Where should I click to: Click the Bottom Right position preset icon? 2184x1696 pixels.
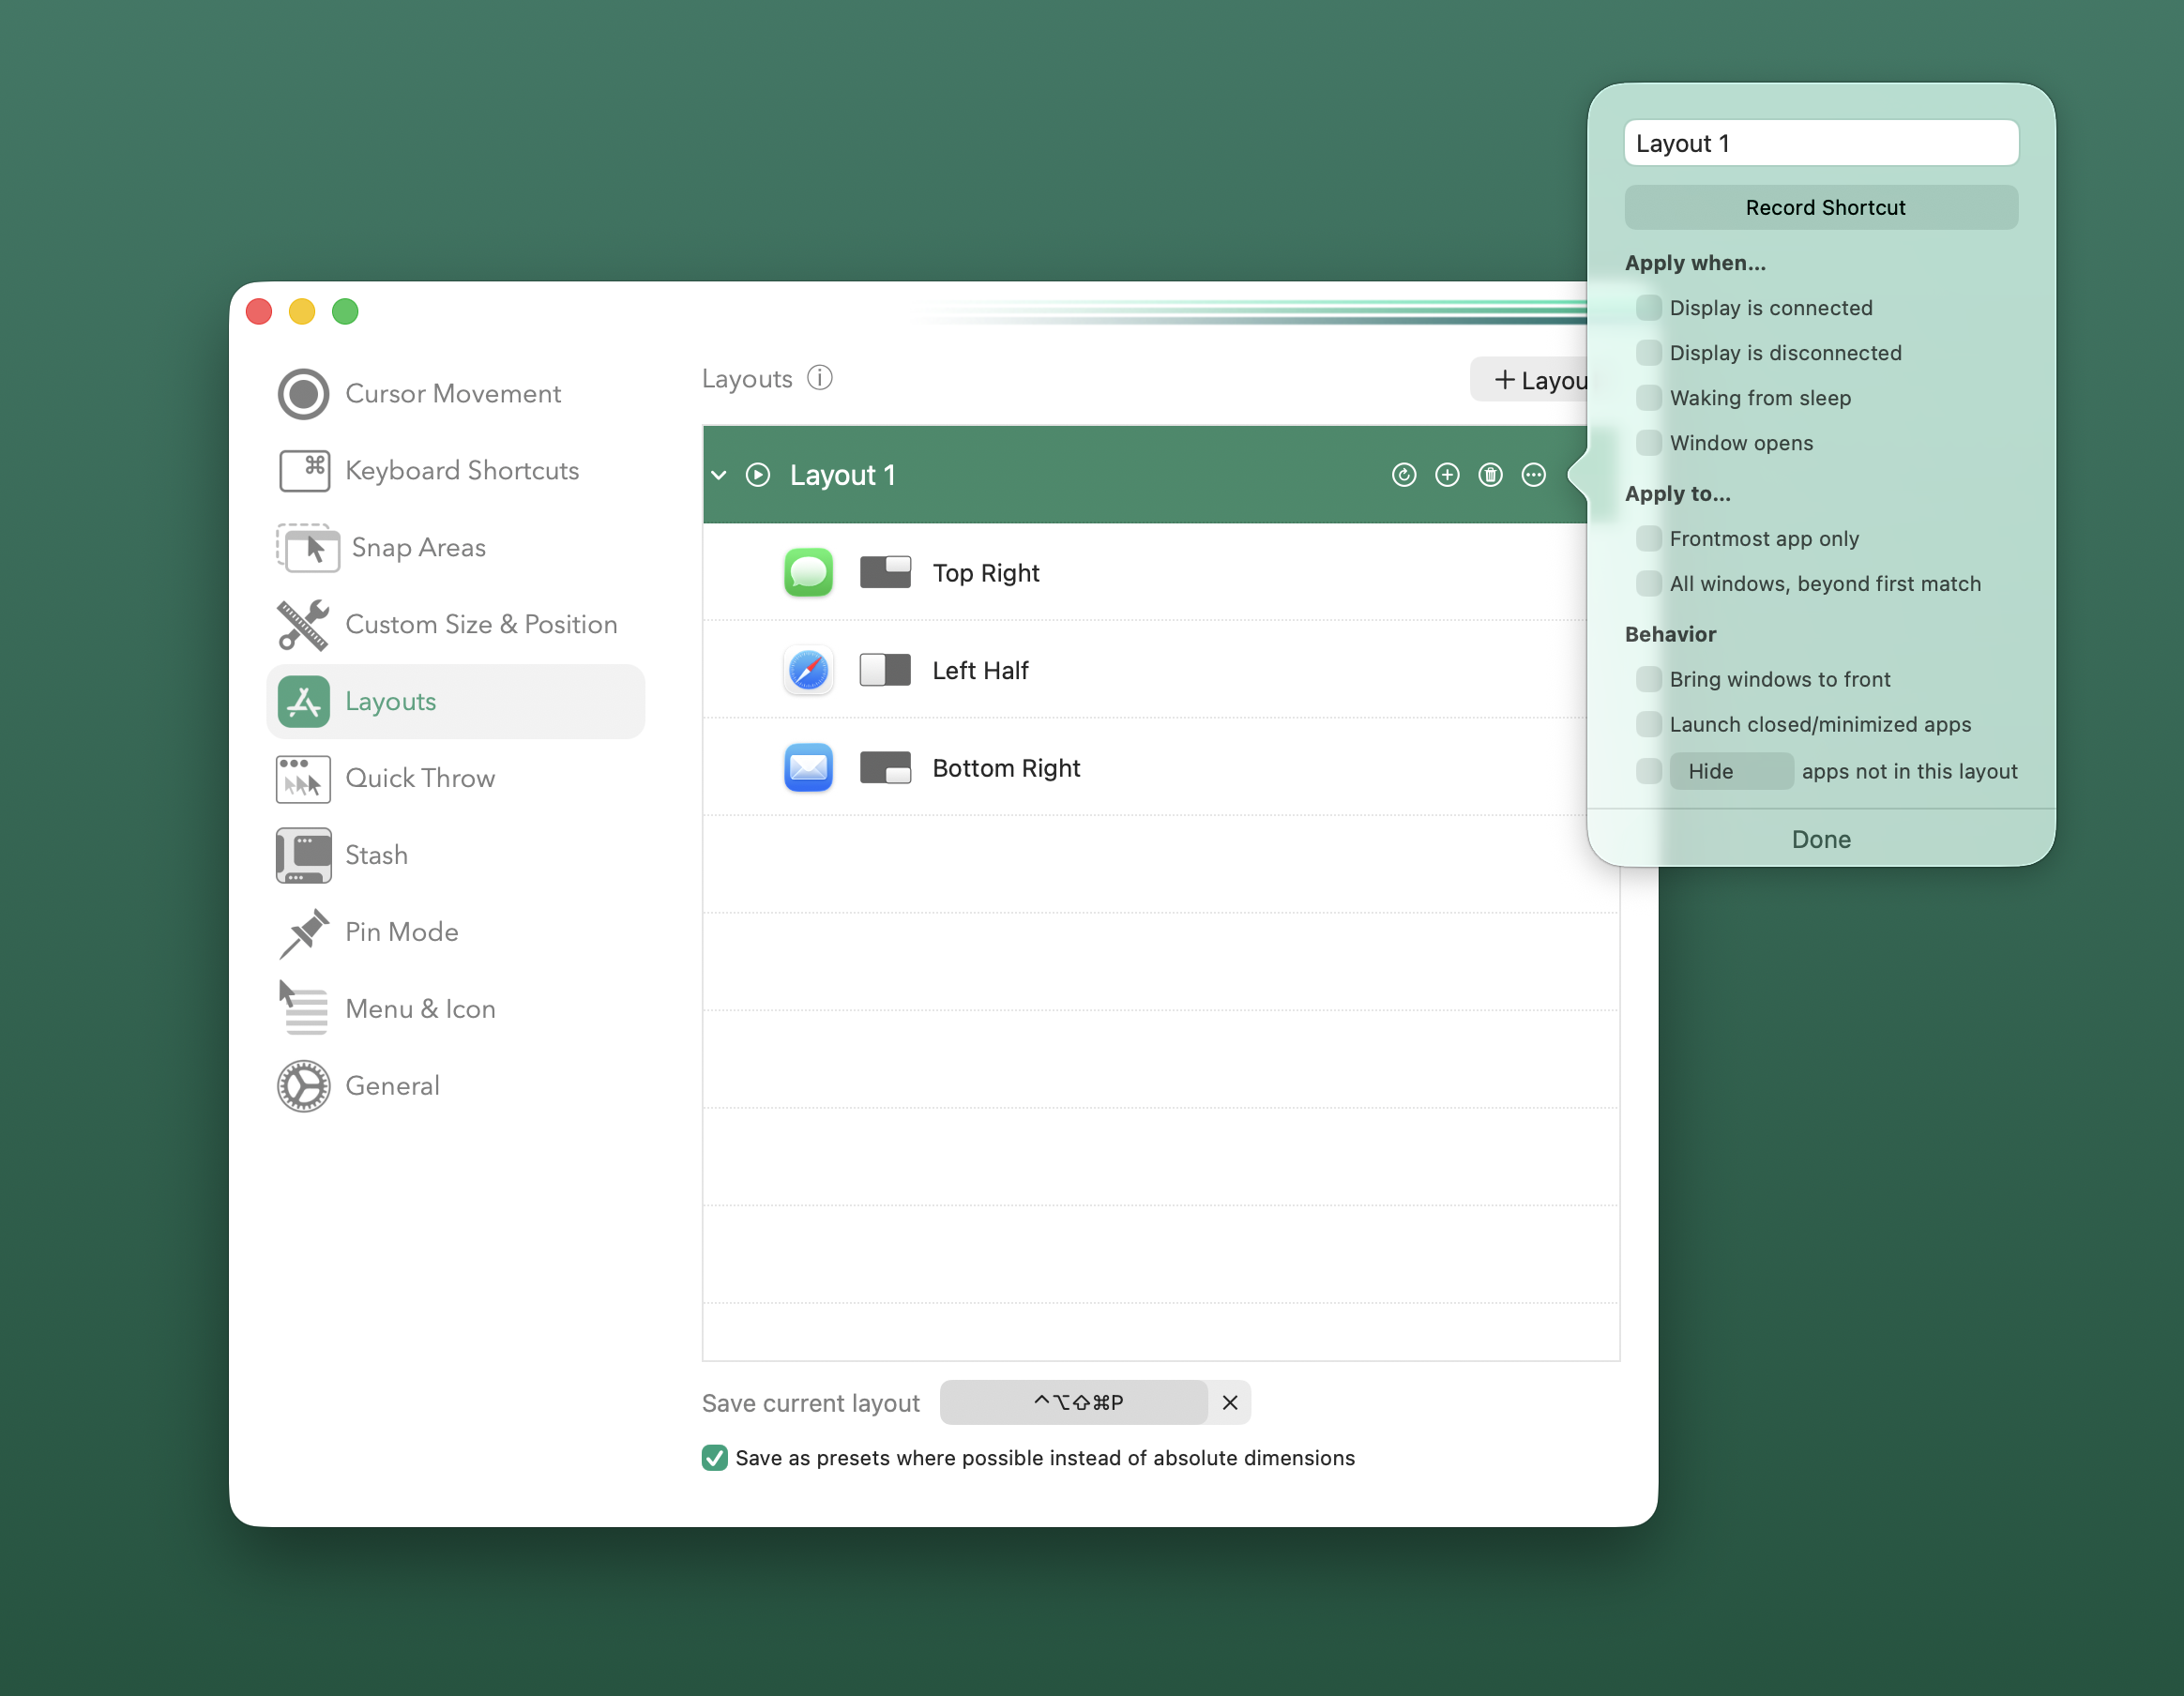pos(885,767)
